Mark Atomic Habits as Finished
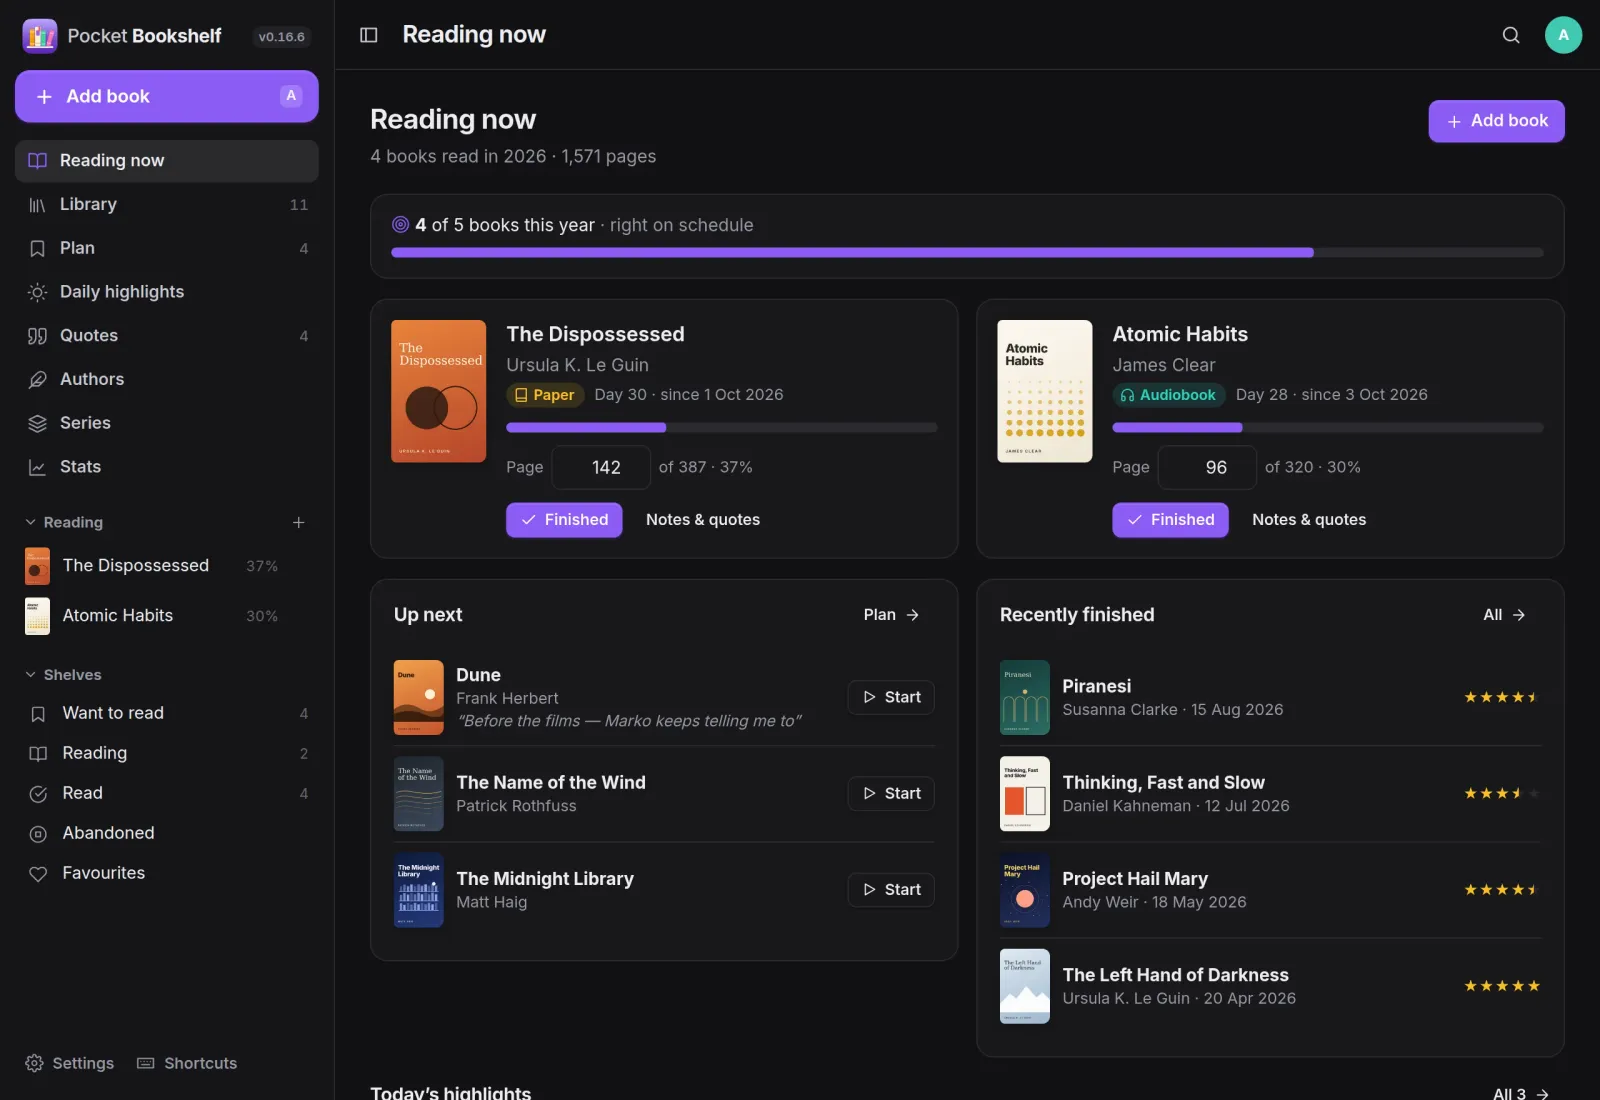The height and width of the screenshot is (1100, 1600). (x=1170, y=520)
